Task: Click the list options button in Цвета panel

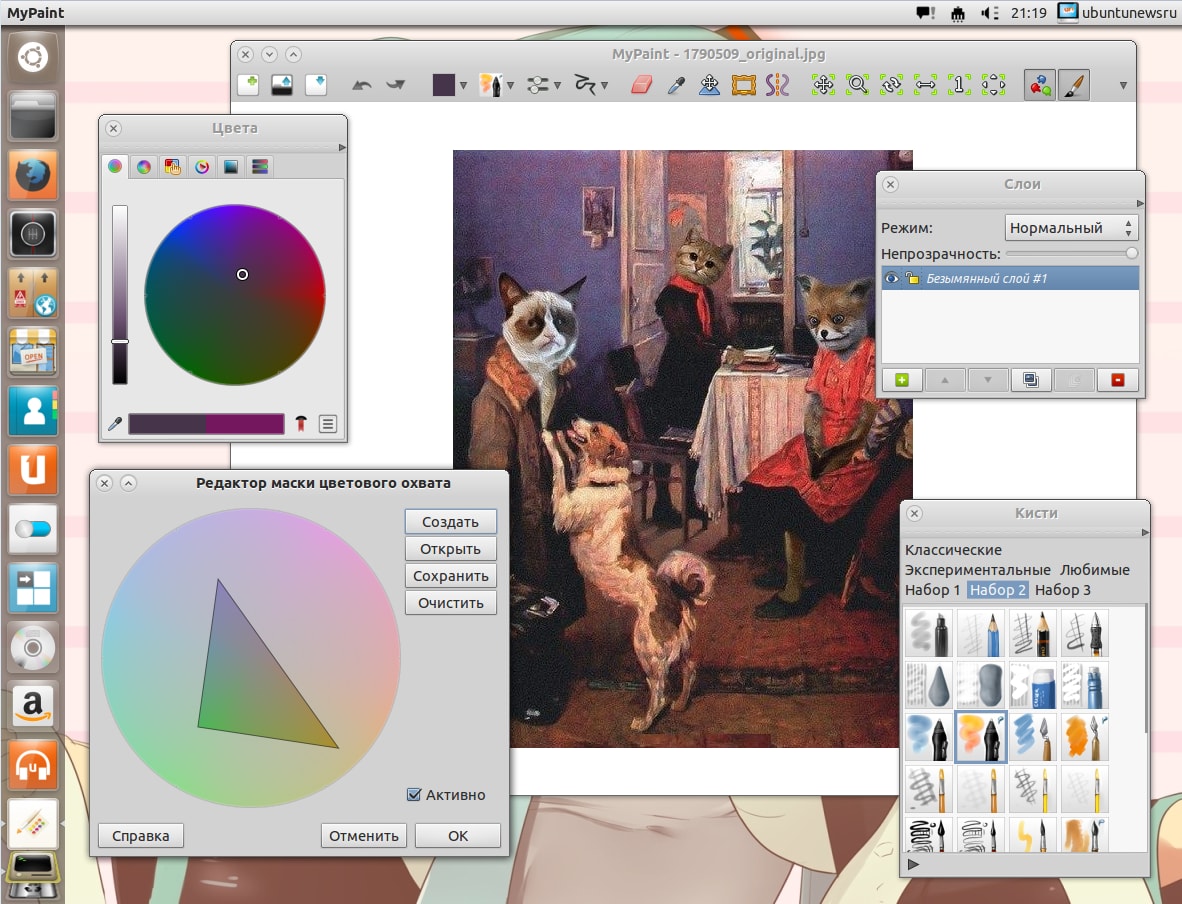Action: point(327,424)
